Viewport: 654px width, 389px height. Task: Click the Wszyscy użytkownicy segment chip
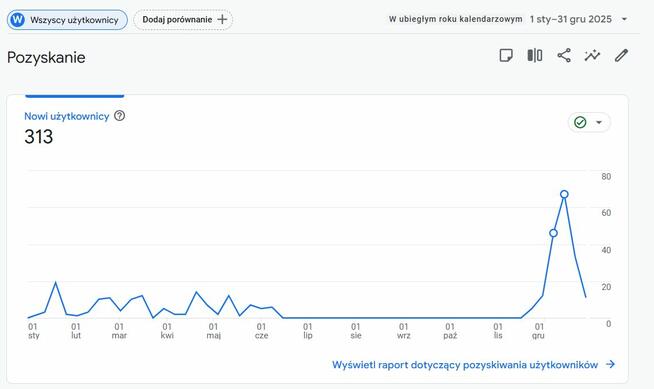67,20
